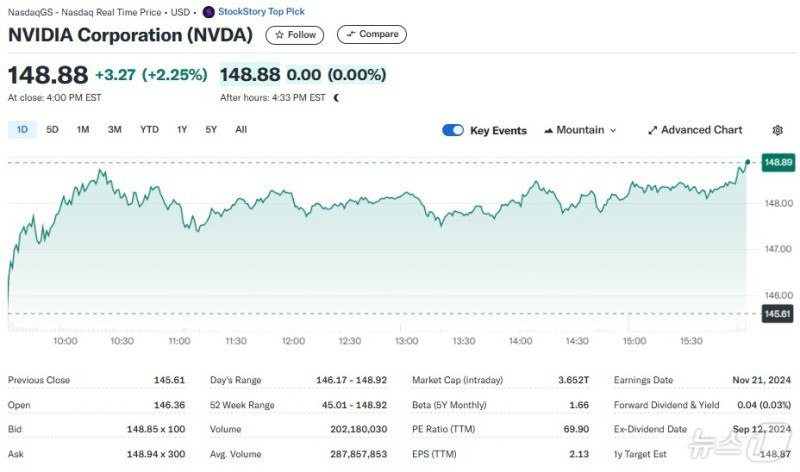Screen dimensions: 800x472
Task: Click the 148.89 current price chart label
Action: point(778,162)
